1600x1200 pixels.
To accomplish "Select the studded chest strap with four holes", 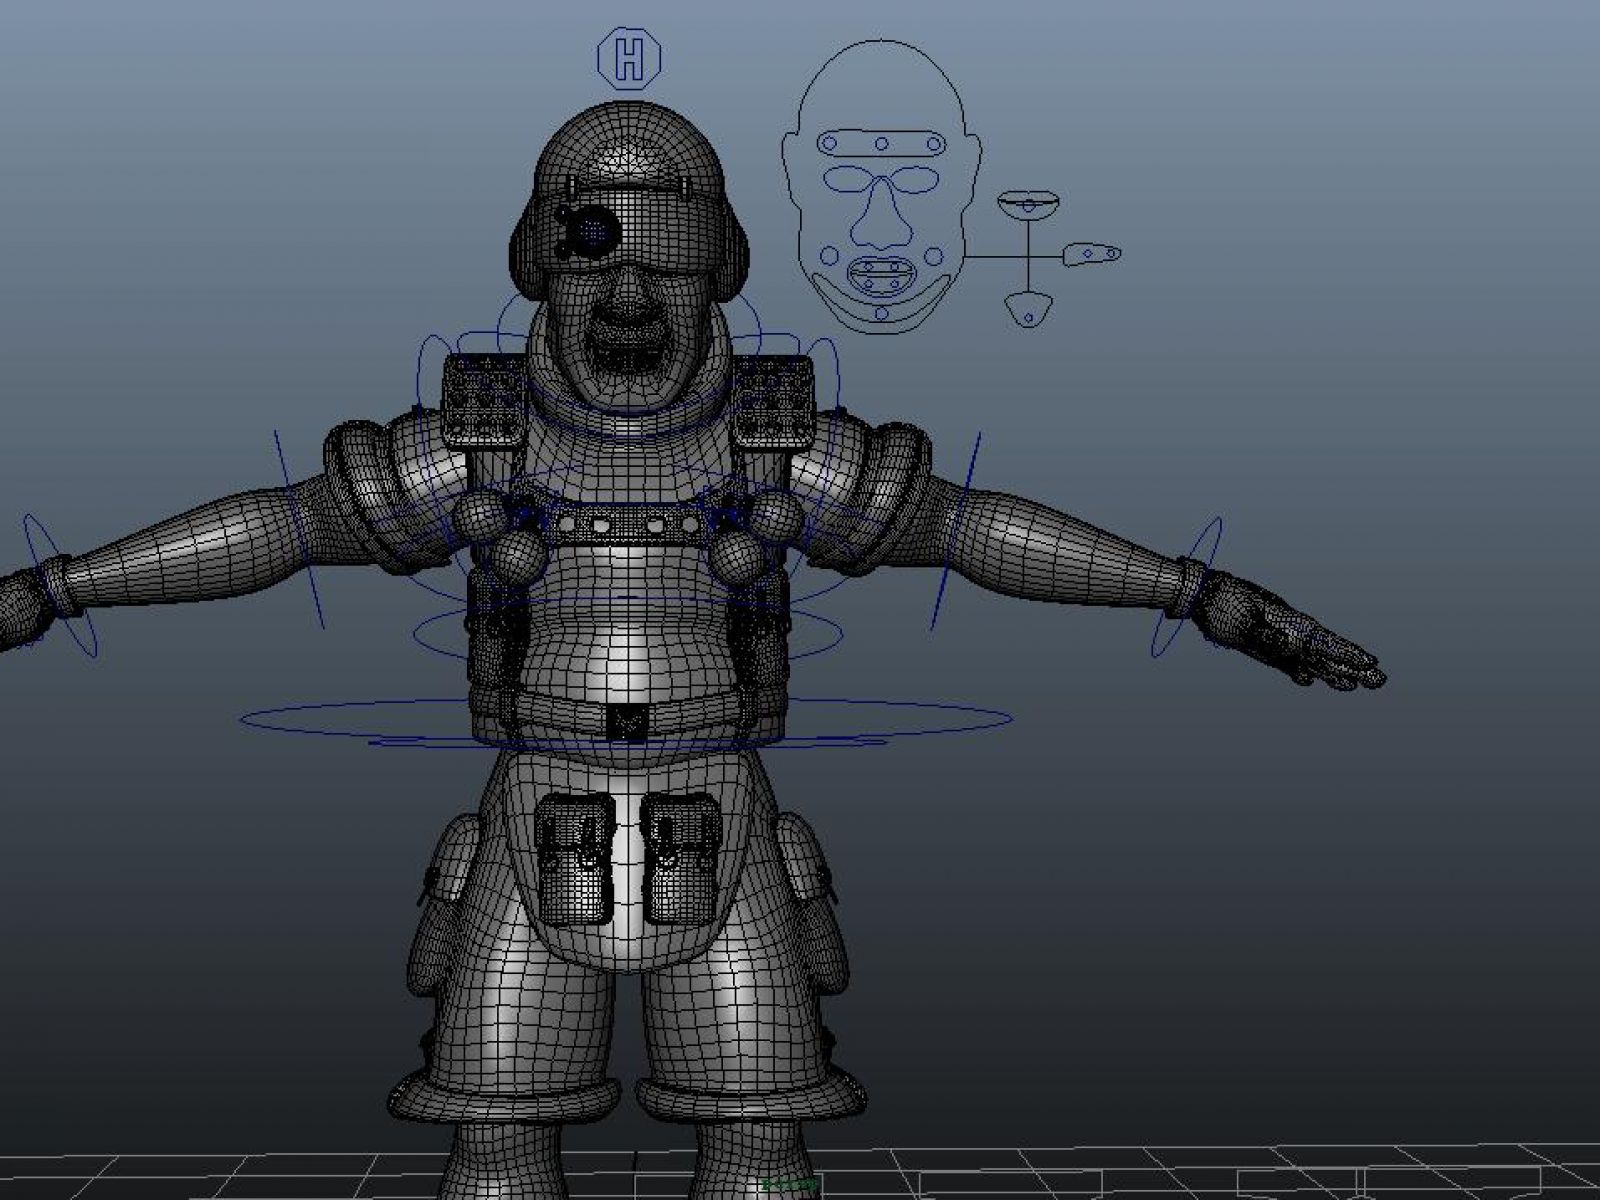I will tap(627, 524).
